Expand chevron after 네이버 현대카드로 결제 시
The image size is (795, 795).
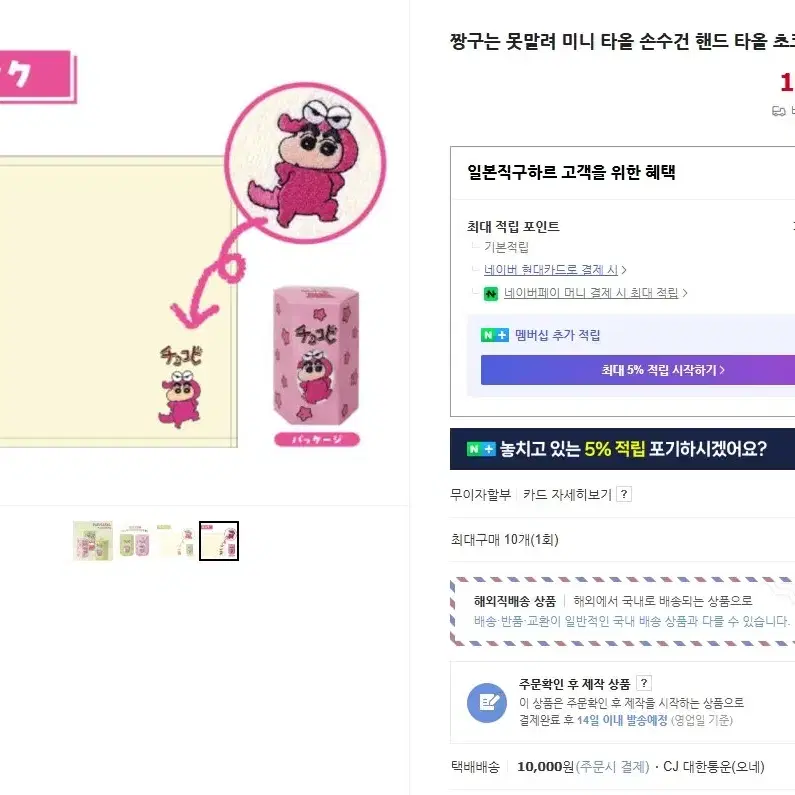tap(624, 270)
